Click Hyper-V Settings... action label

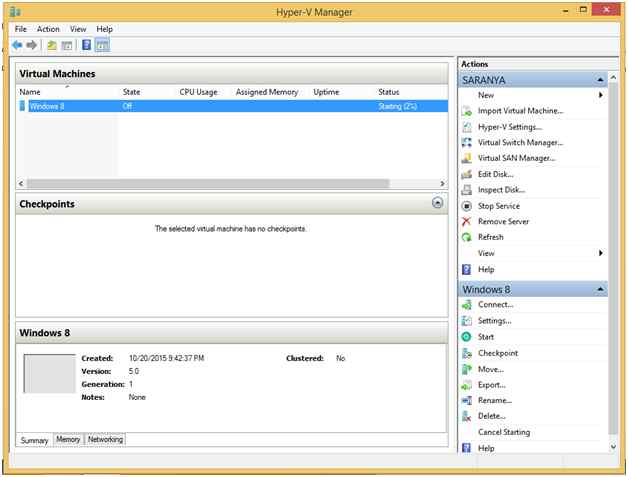[510, 127]
